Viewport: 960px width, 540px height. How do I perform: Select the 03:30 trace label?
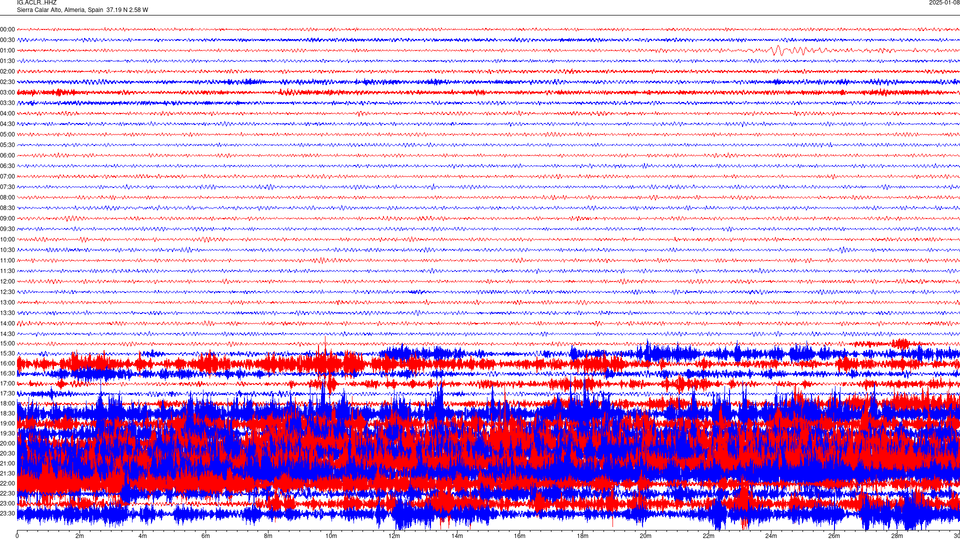pos(7,103)
